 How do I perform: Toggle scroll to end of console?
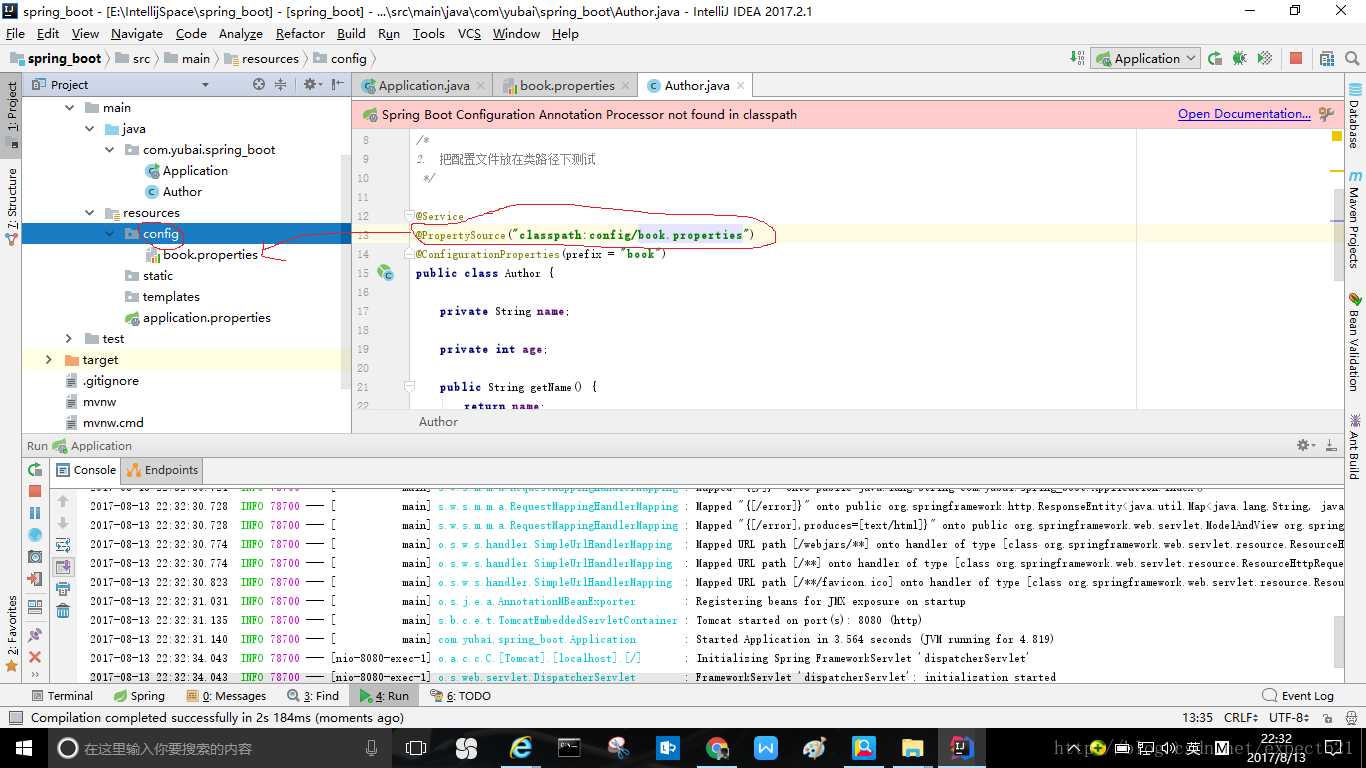coord(63,567)
